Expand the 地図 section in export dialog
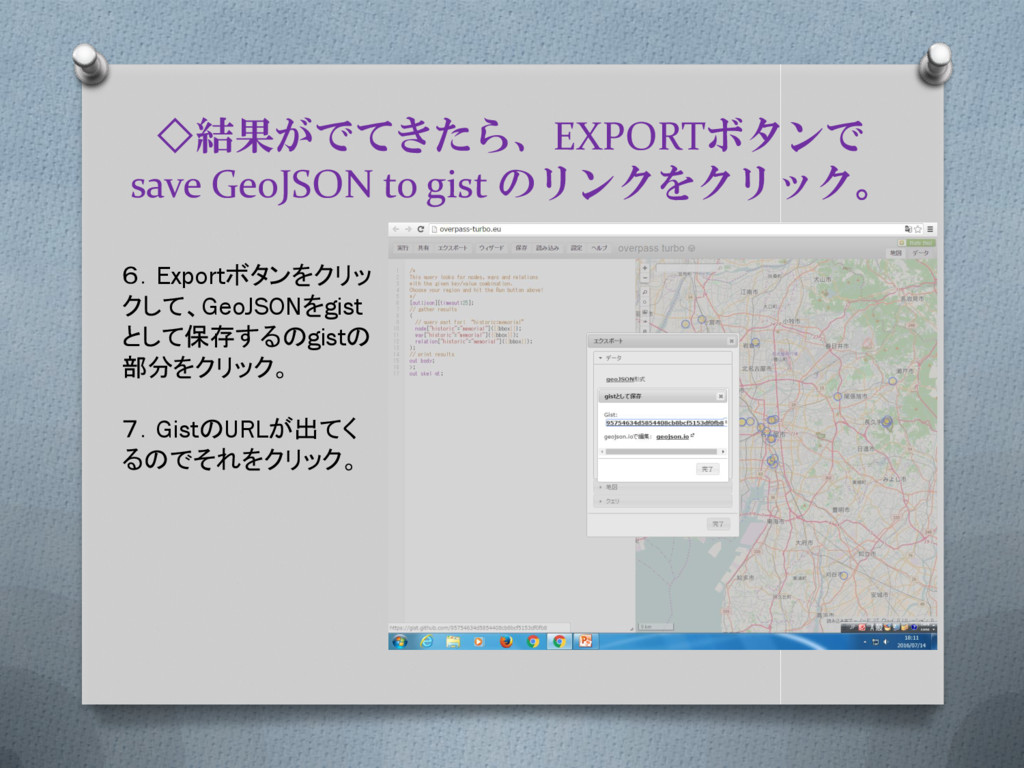Screen dimensions: 1024x768 coord(663,487)
